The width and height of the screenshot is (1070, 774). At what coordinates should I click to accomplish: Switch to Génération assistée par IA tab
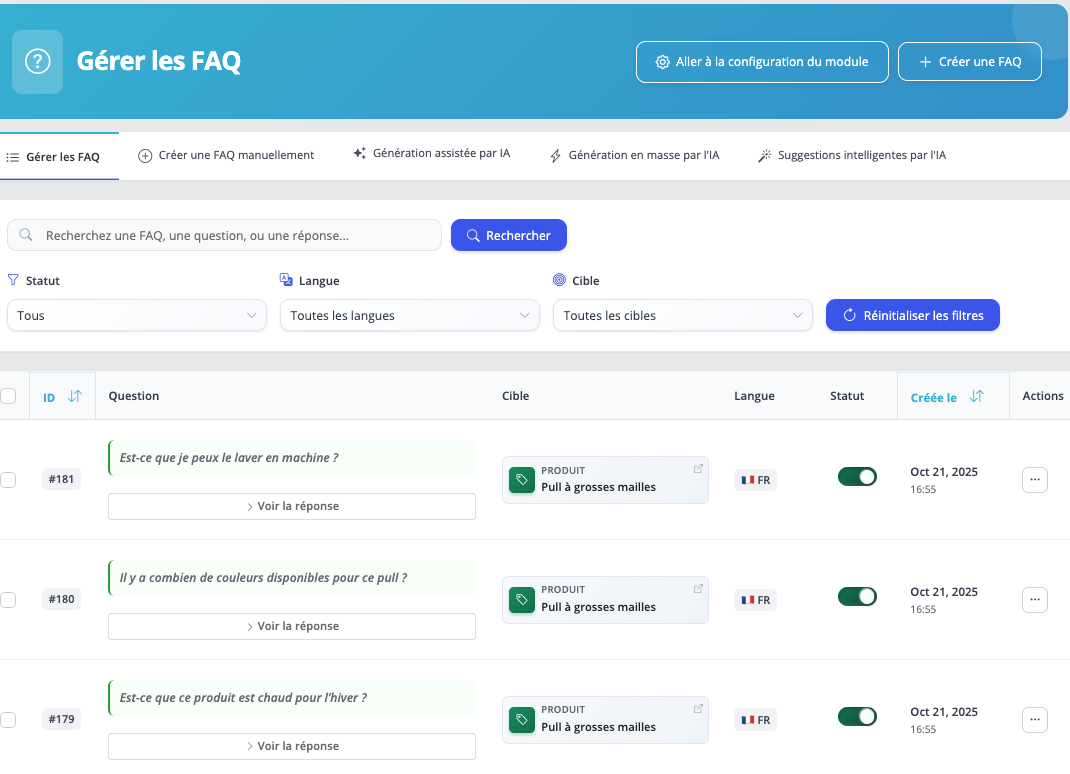coord(431,154)
